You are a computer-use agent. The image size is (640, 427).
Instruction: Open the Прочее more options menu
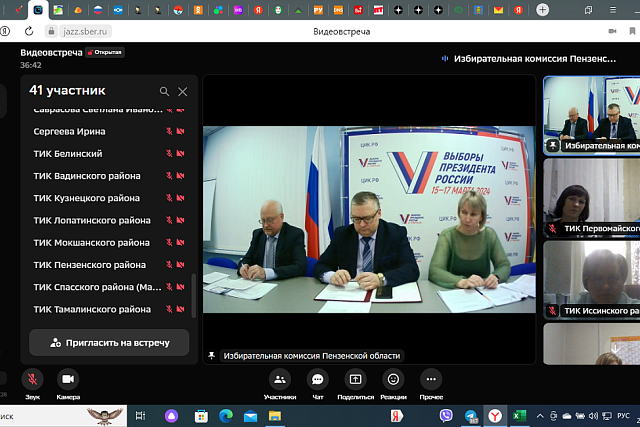click(431, 380)
